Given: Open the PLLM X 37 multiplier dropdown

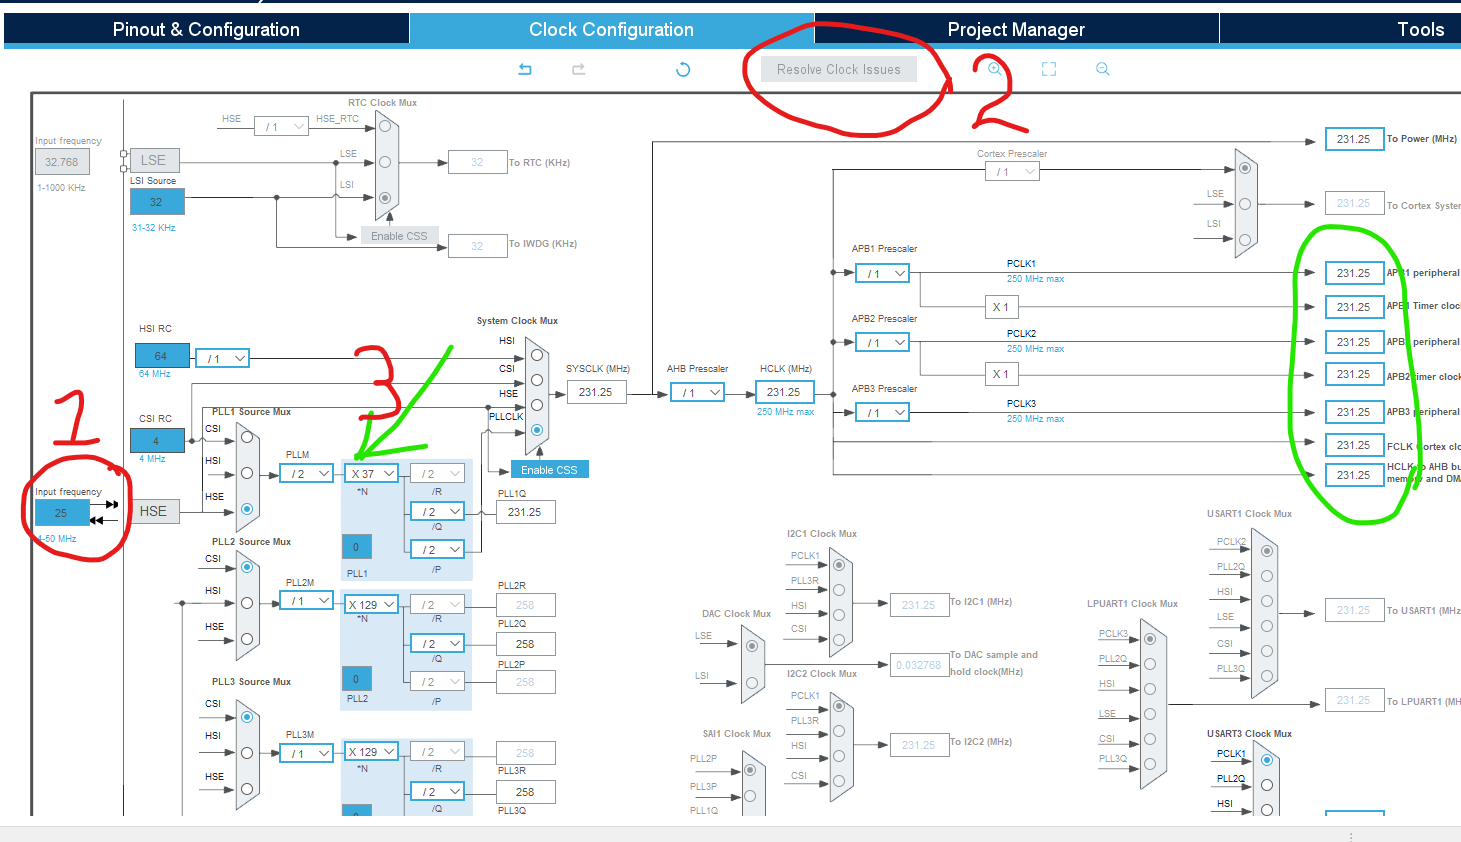Looking at the screenshot, I should 371,472.
